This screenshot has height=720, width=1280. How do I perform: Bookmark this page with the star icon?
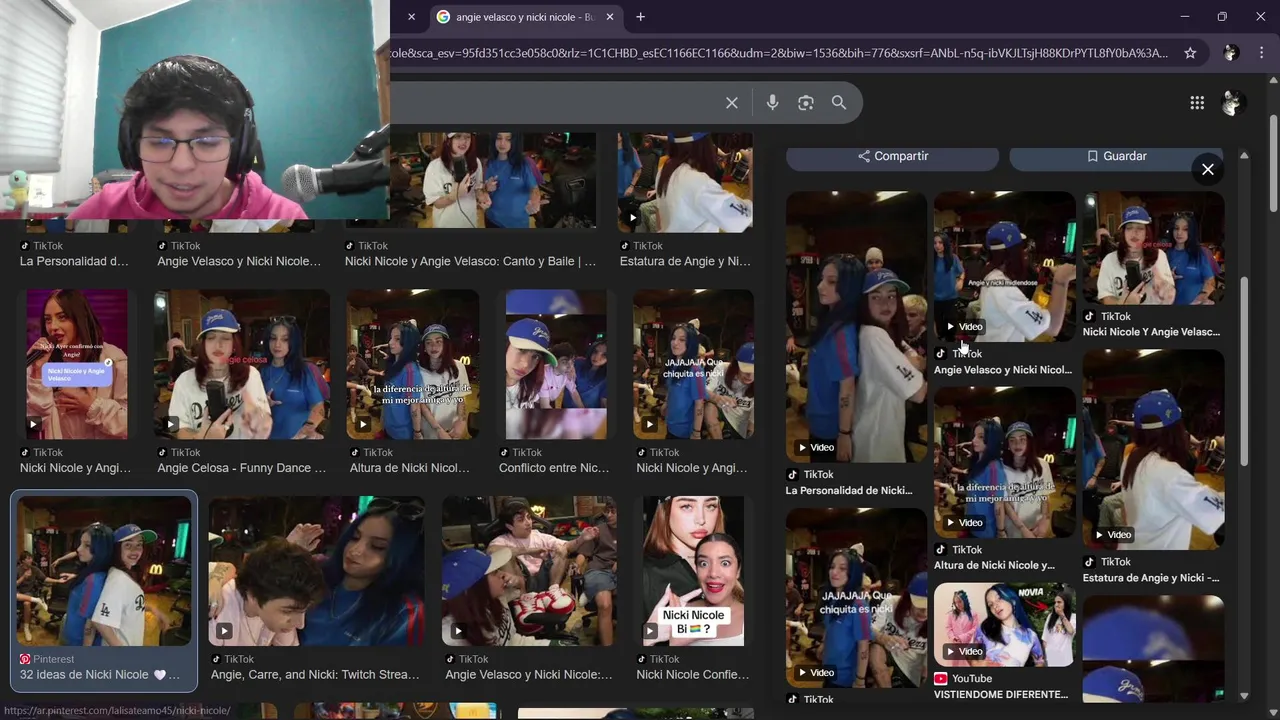click(1190, 53)
